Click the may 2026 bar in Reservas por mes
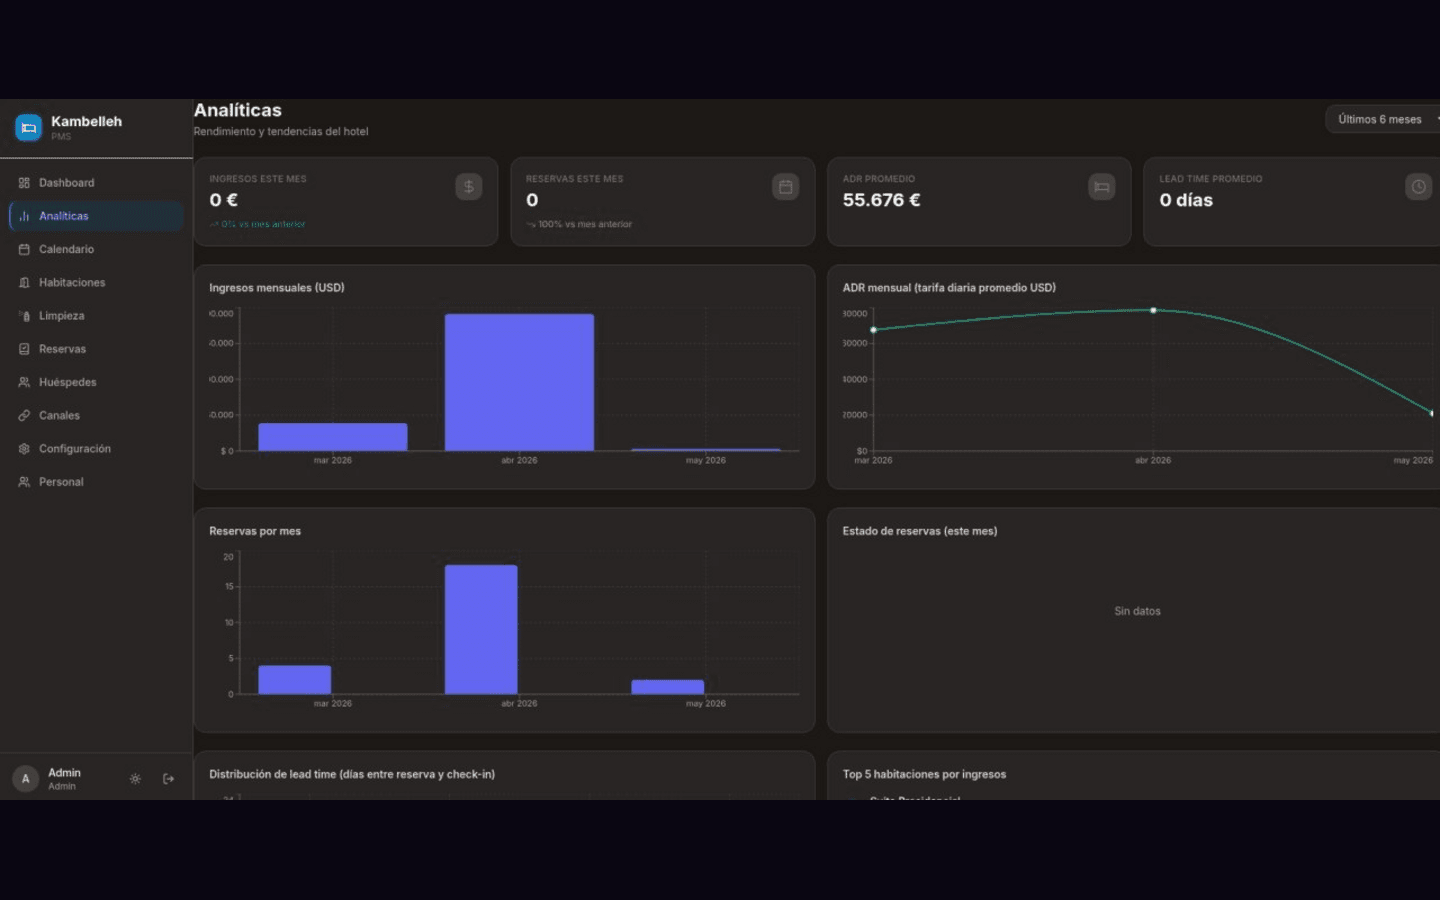This screenshot has height=900, width=1440. click(x=668, y=687)
